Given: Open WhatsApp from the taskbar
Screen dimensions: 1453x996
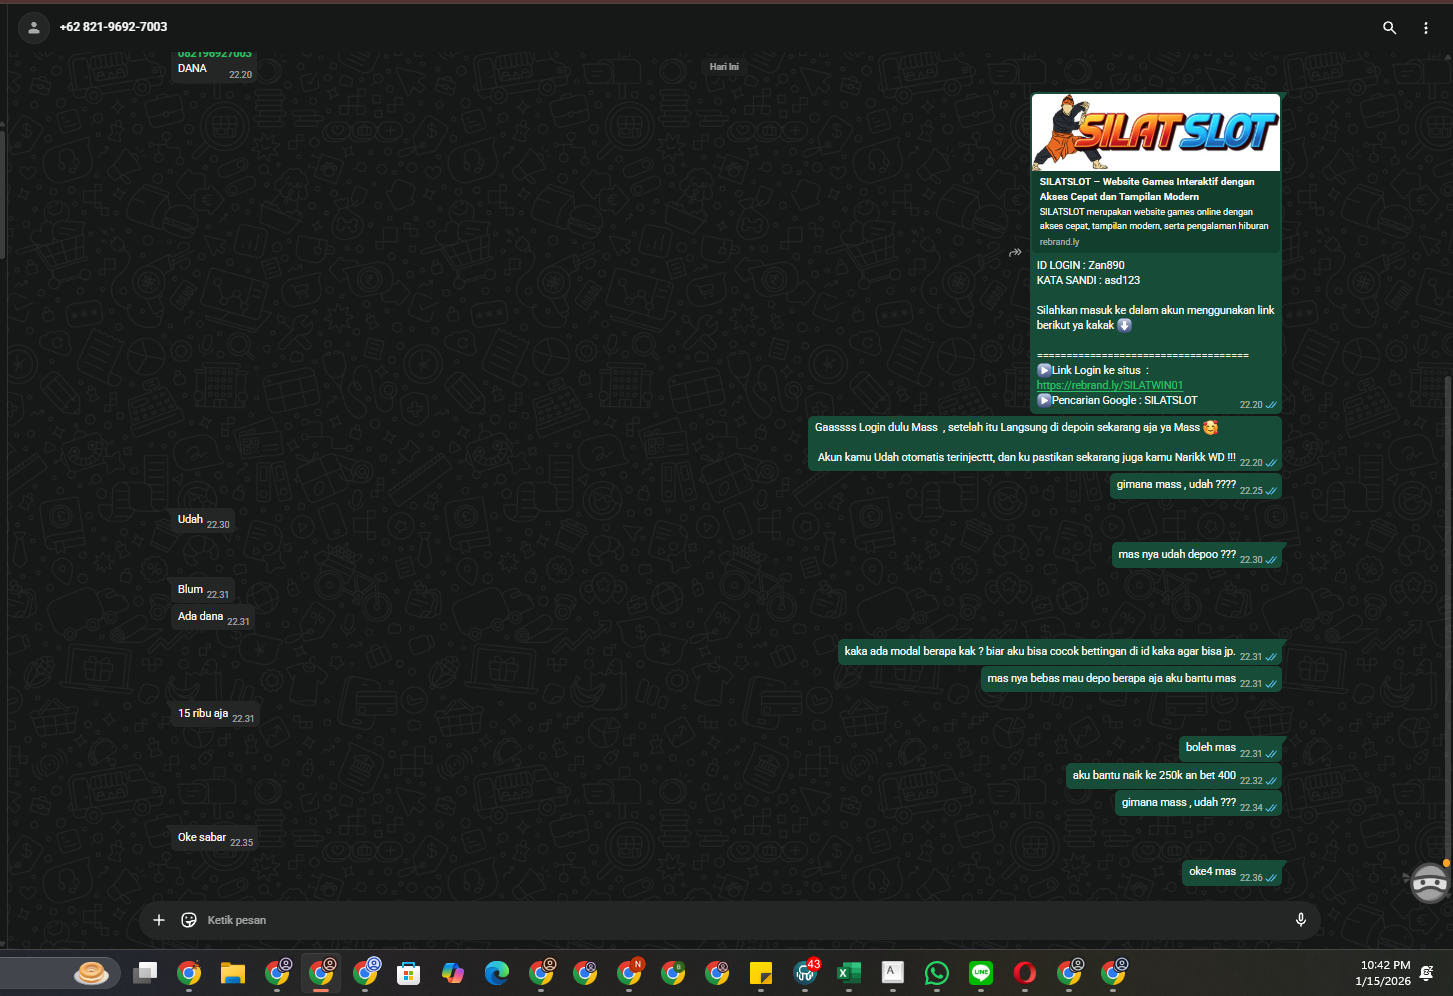Looking at the screenshot, I should click(937, 973).
